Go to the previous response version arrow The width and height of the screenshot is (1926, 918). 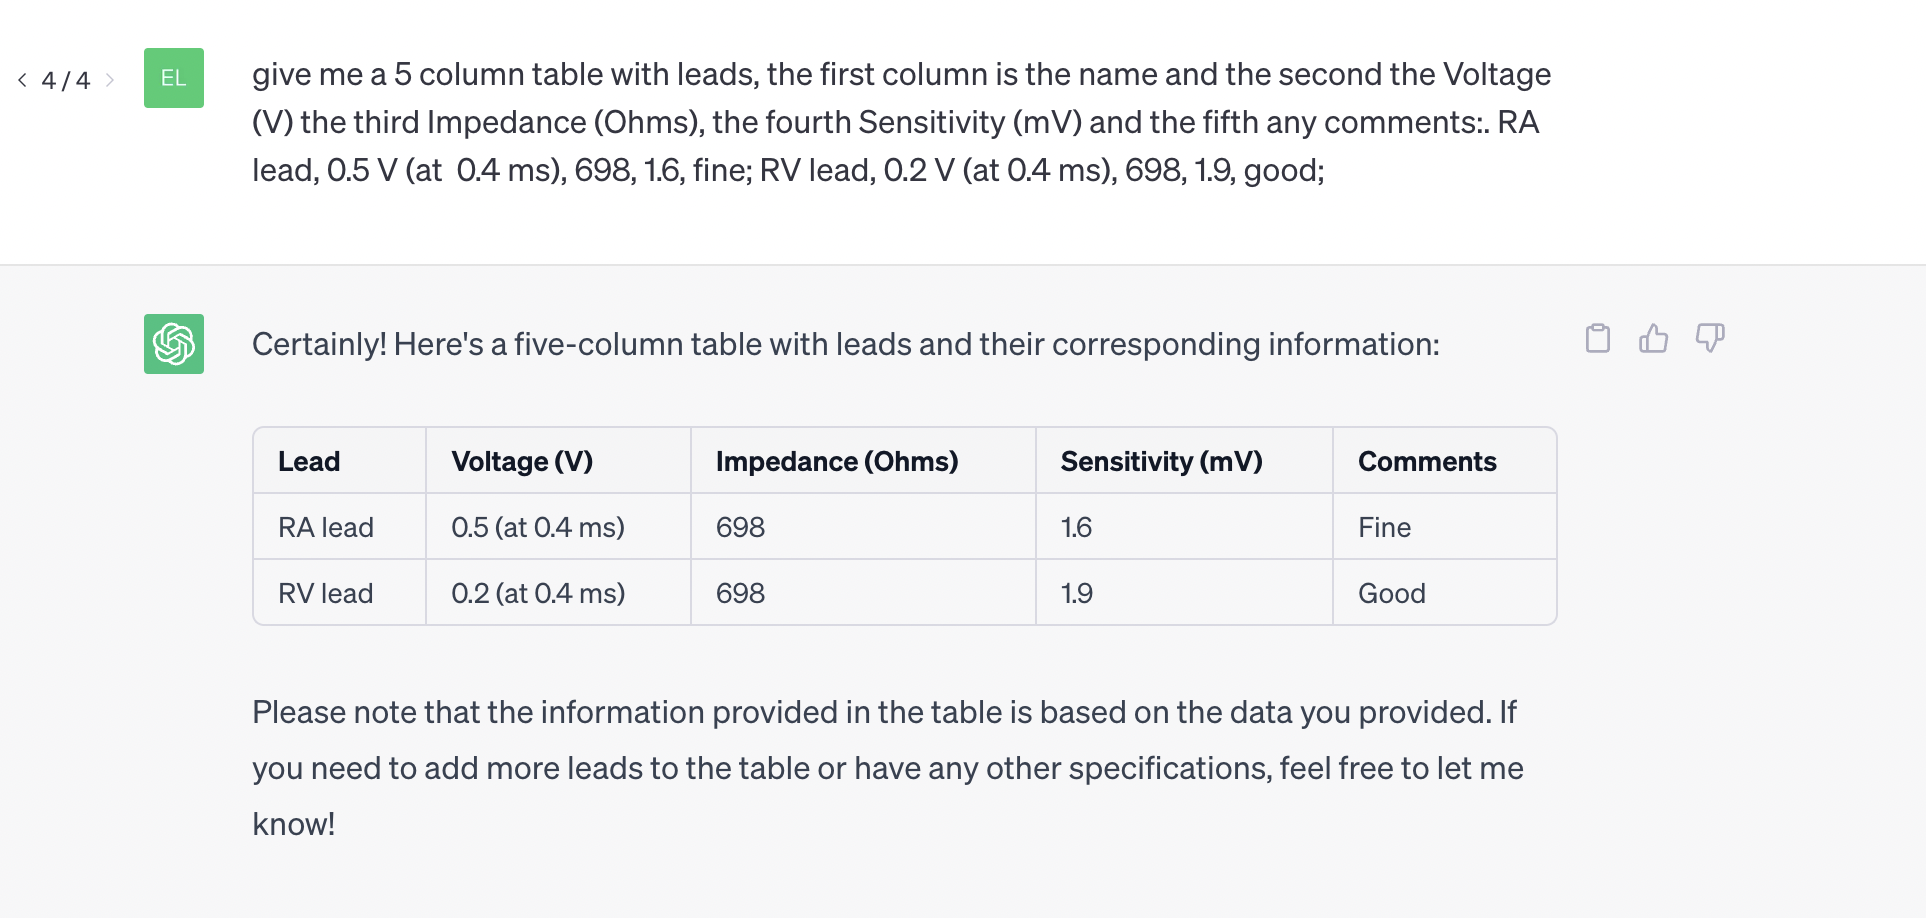click(22, 80)
